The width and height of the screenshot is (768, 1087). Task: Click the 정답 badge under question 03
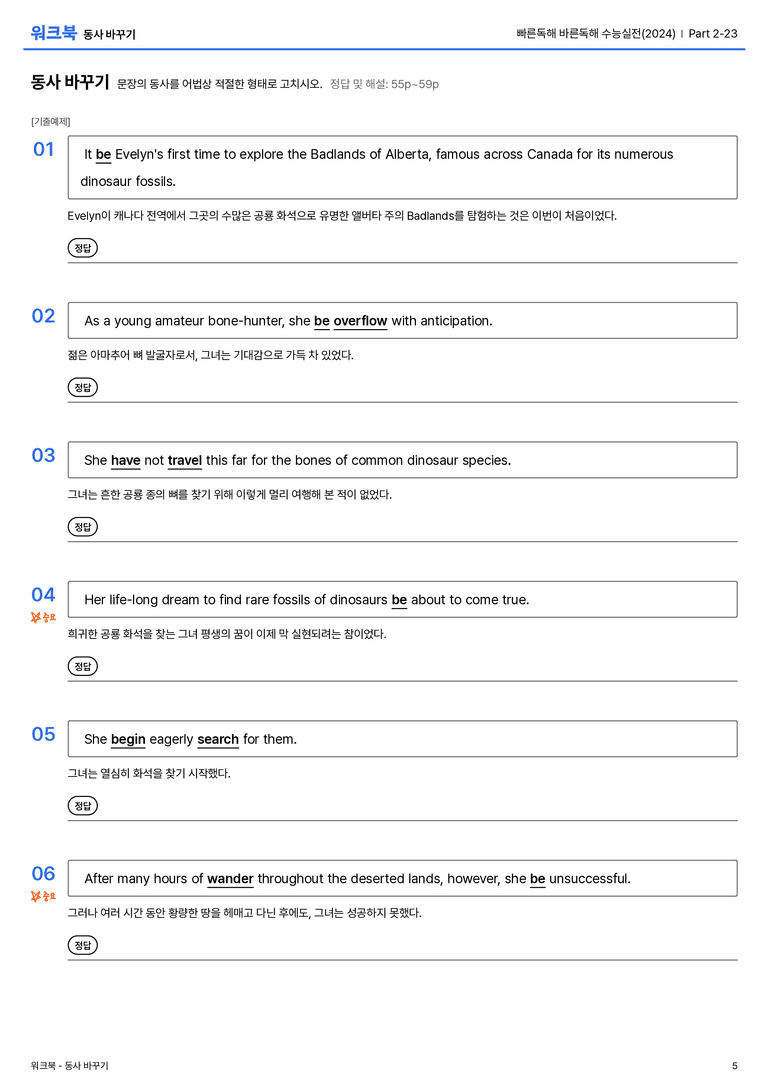pos(82,526)
